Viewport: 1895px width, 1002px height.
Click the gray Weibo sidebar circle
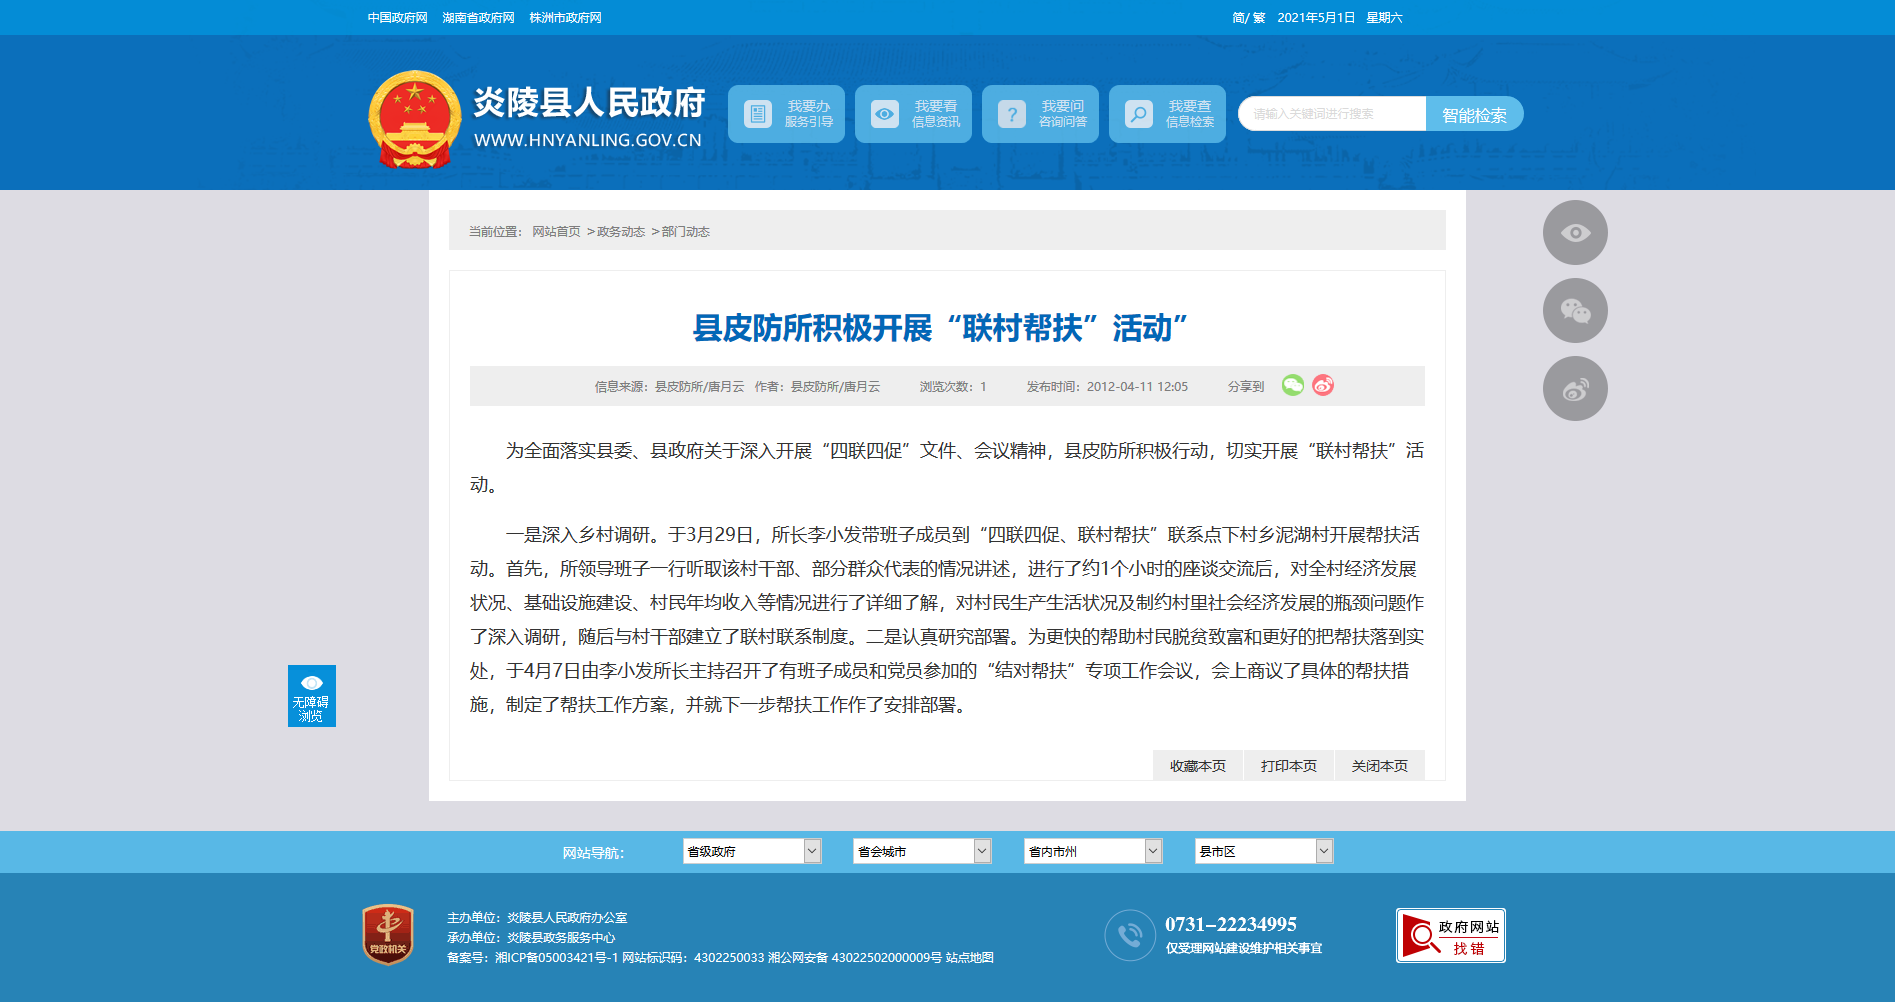1575,389
